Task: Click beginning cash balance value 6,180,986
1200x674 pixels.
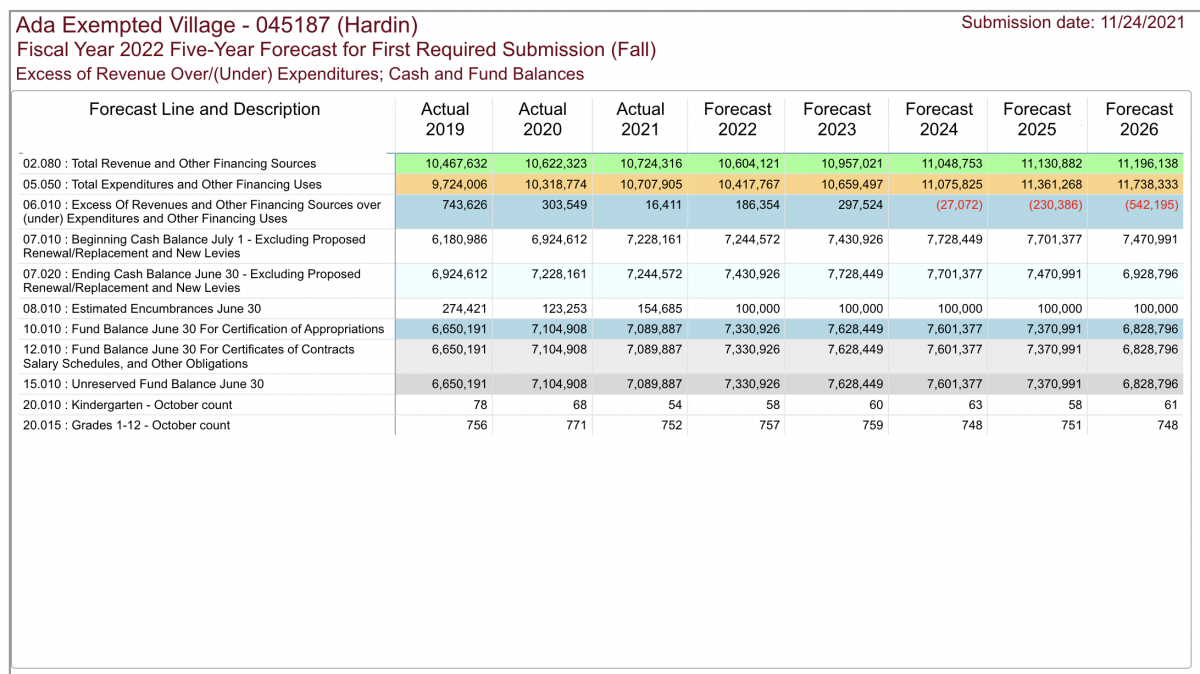Action: 459,239
